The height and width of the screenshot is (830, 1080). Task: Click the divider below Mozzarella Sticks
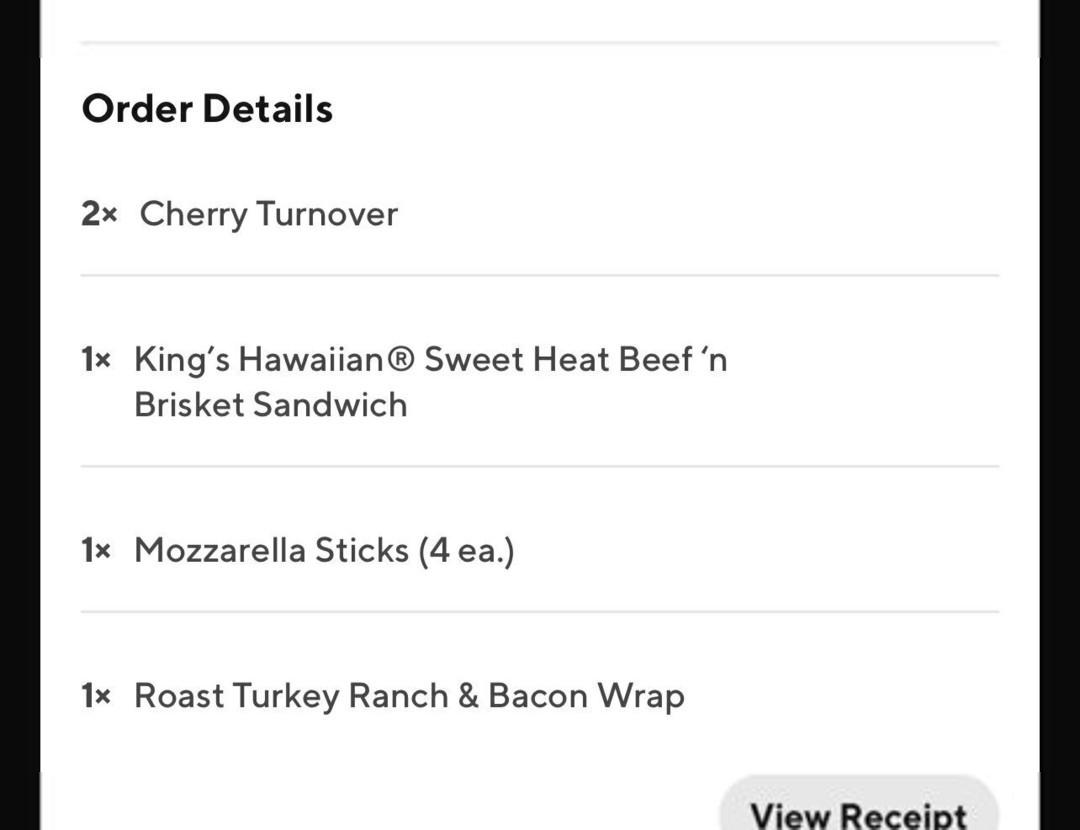tap(540, 612)
